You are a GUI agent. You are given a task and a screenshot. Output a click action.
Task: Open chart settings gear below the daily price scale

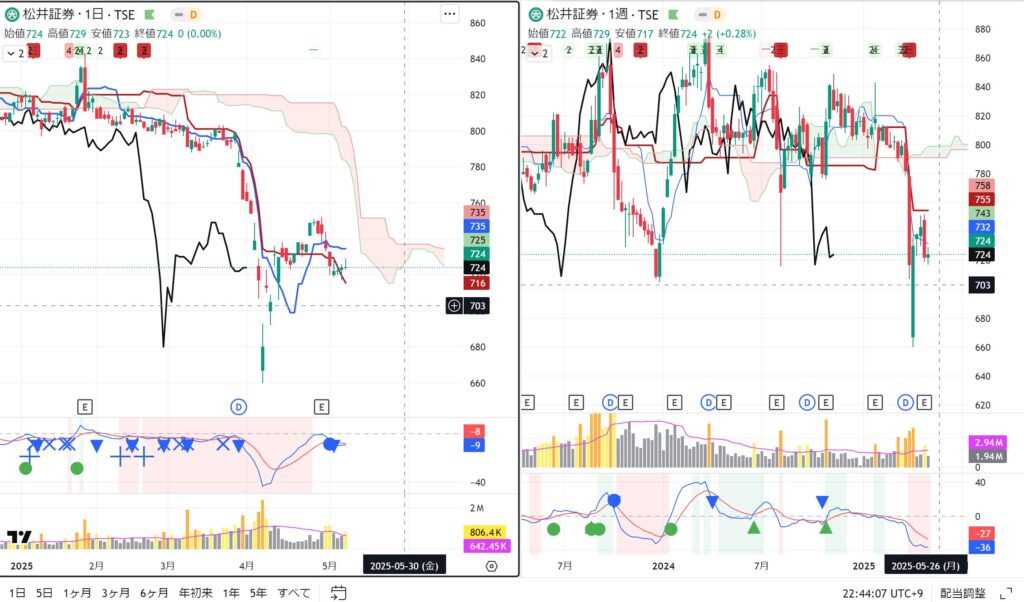click(x=492, y=566)
